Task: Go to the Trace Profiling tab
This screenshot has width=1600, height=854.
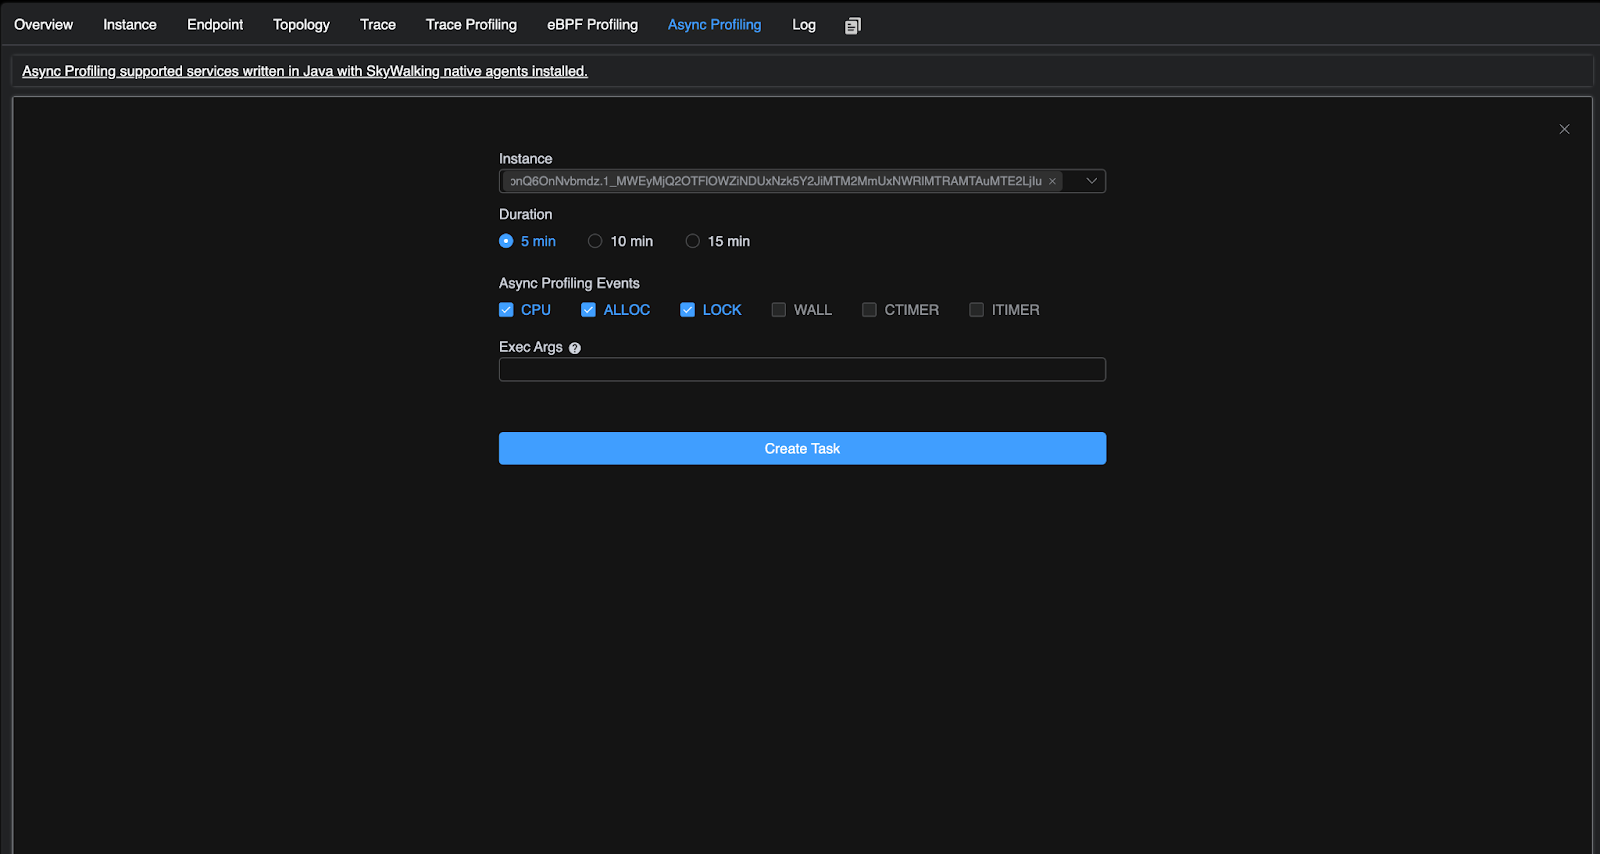Action: [471, 25]
